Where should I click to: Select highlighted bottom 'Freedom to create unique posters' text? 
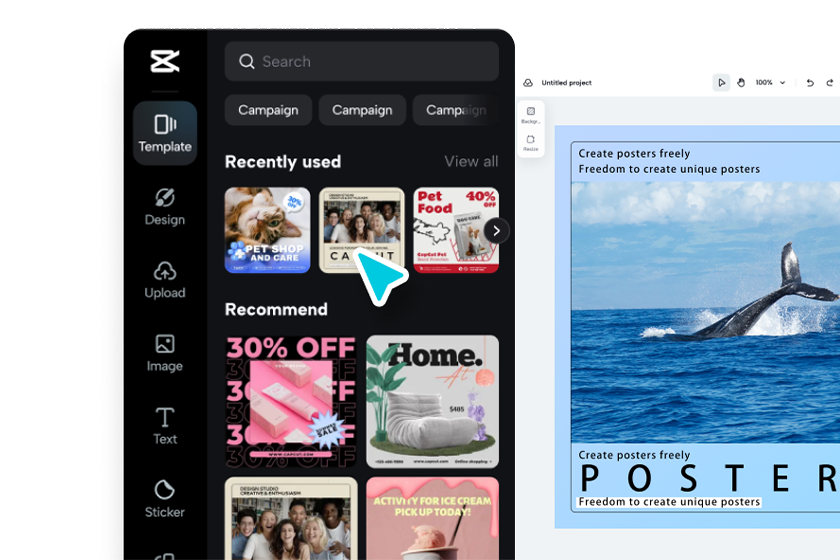pos(669,502)
